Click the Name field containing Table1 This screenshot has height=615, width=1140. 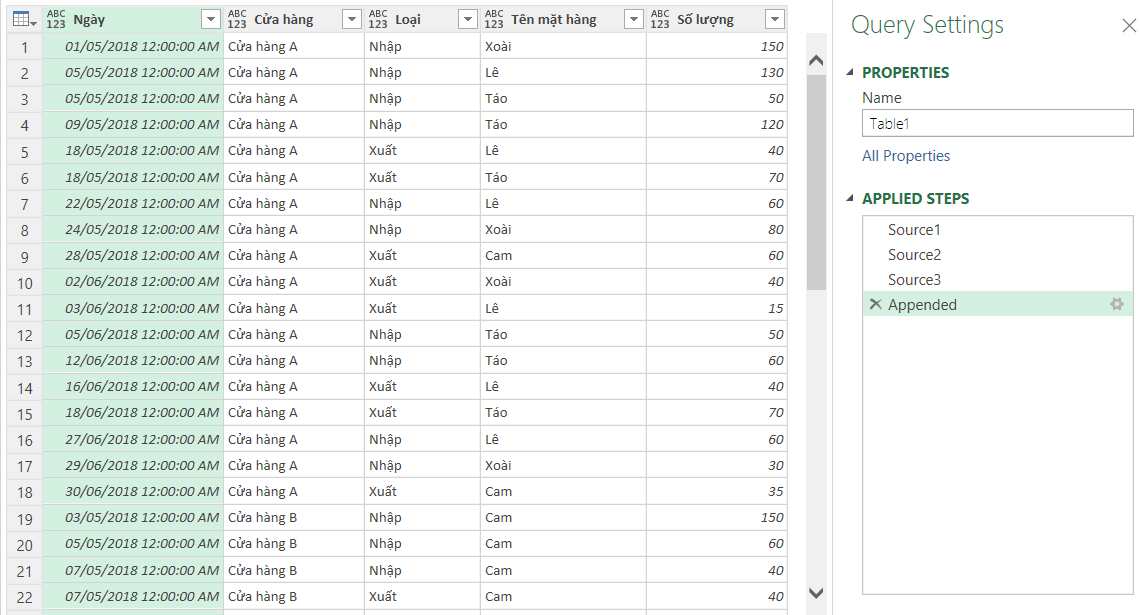tap(998, 123)
